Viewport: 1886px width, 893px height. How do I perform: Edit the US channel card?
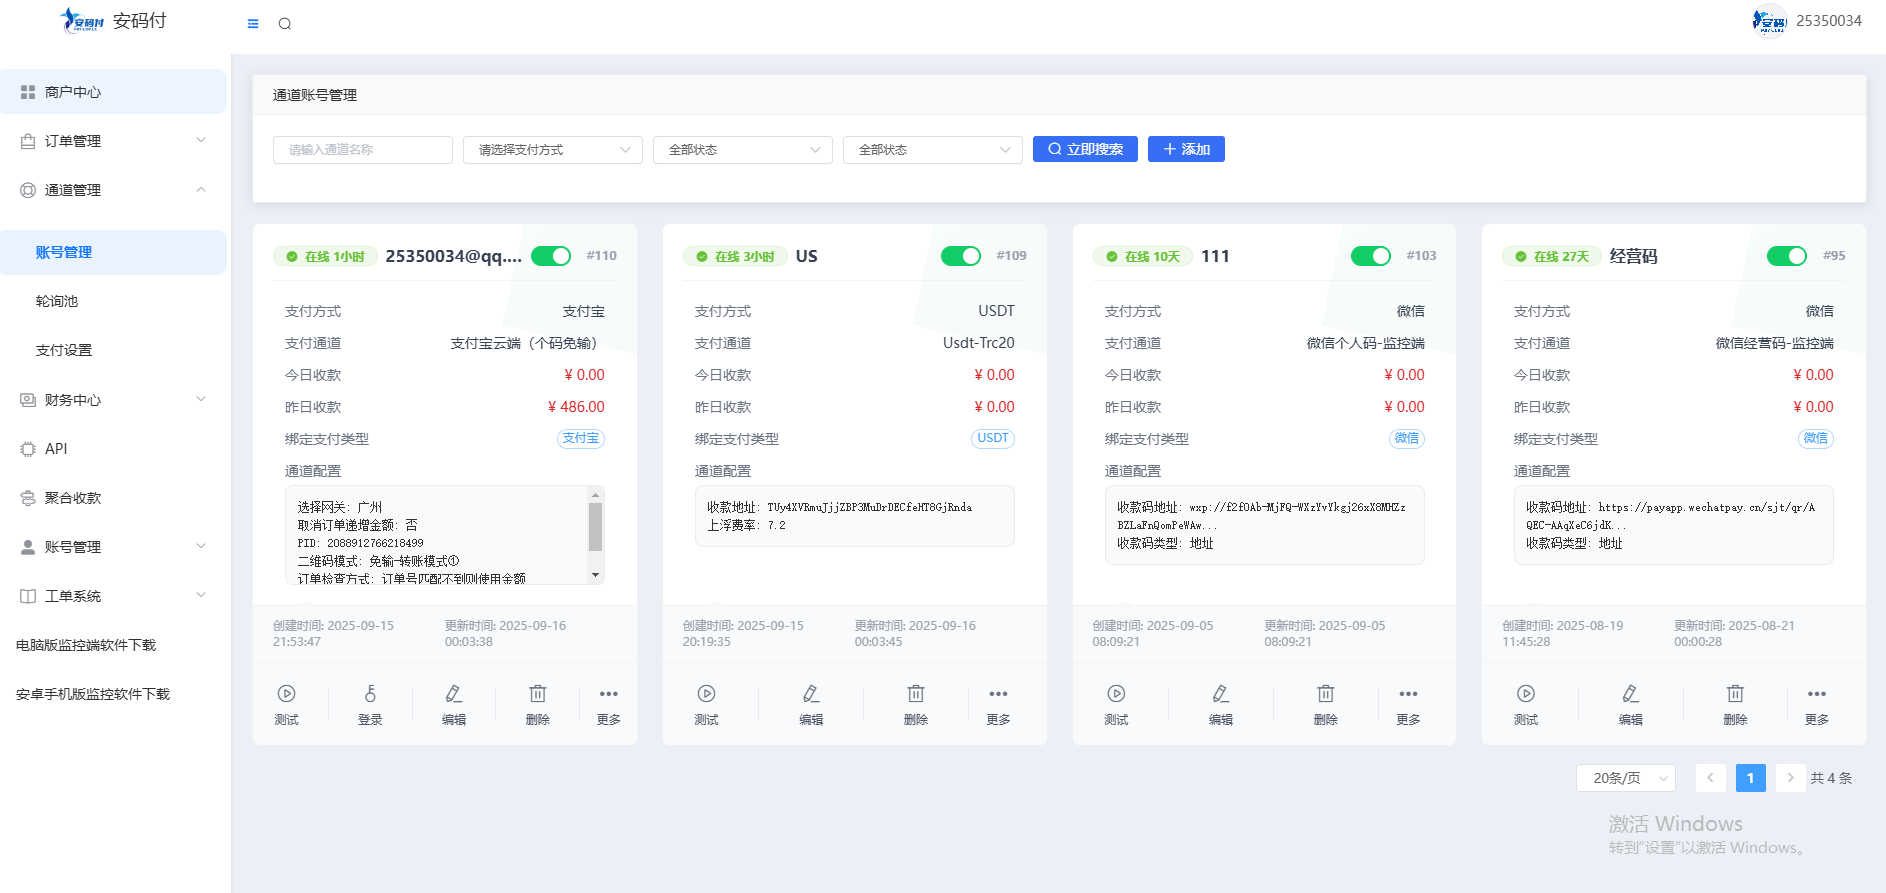(811, 705)
